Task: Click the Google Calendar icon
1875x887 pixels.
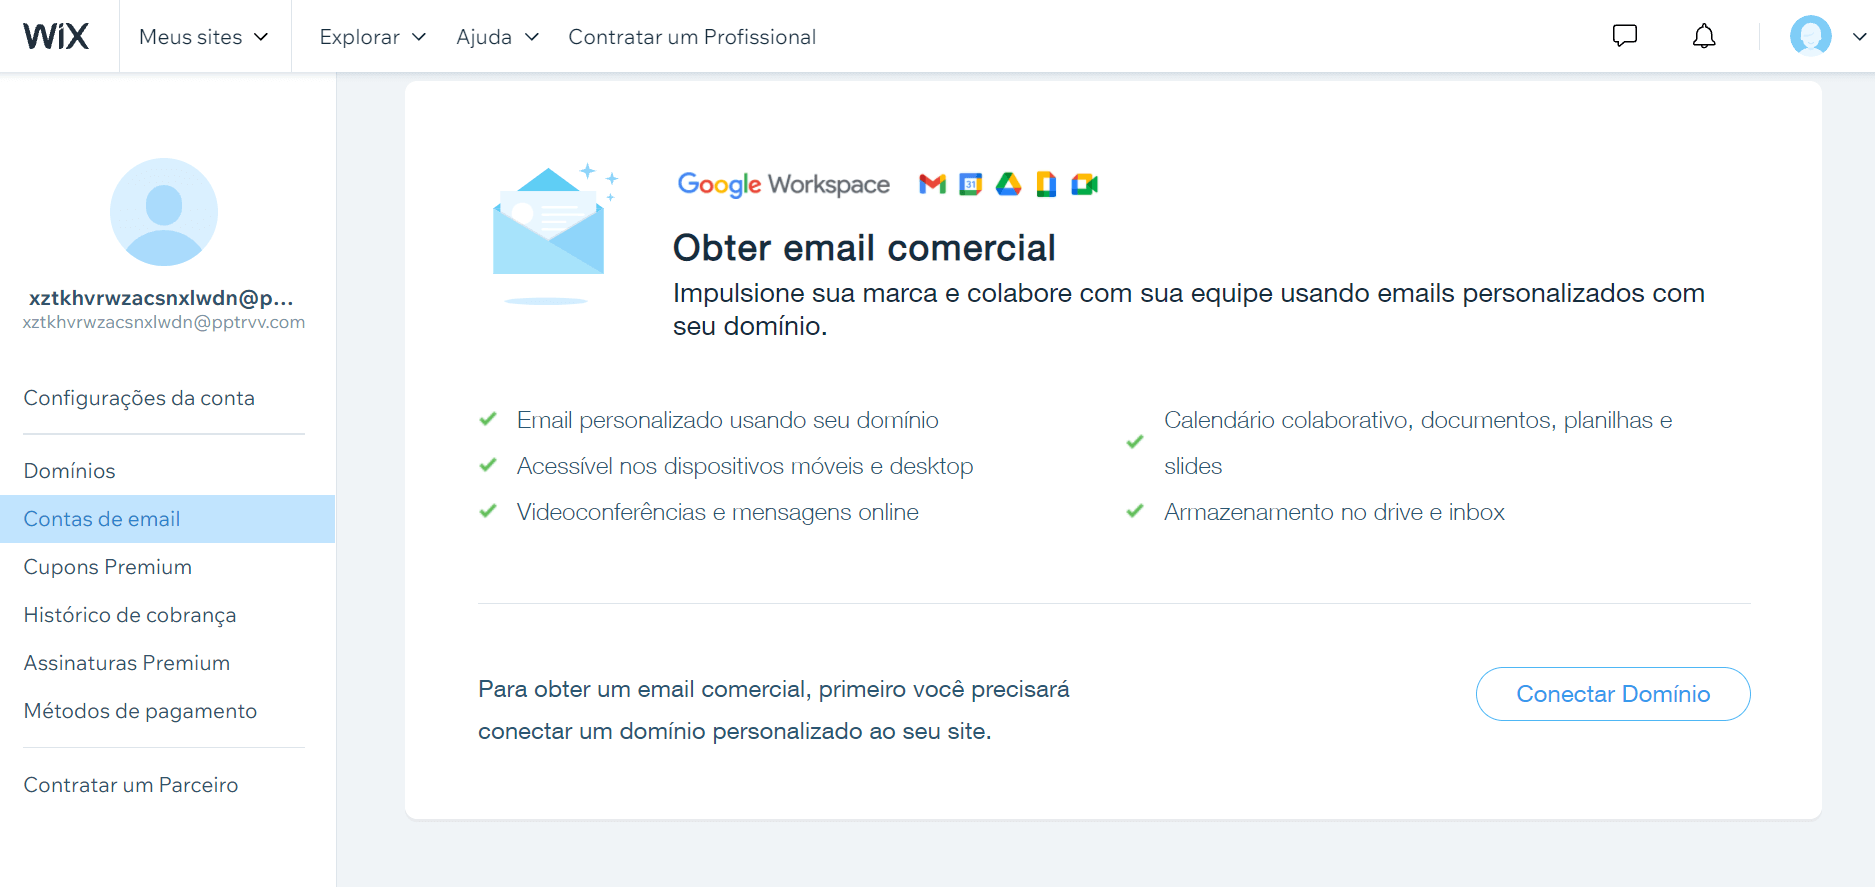Action: (971, 184)
